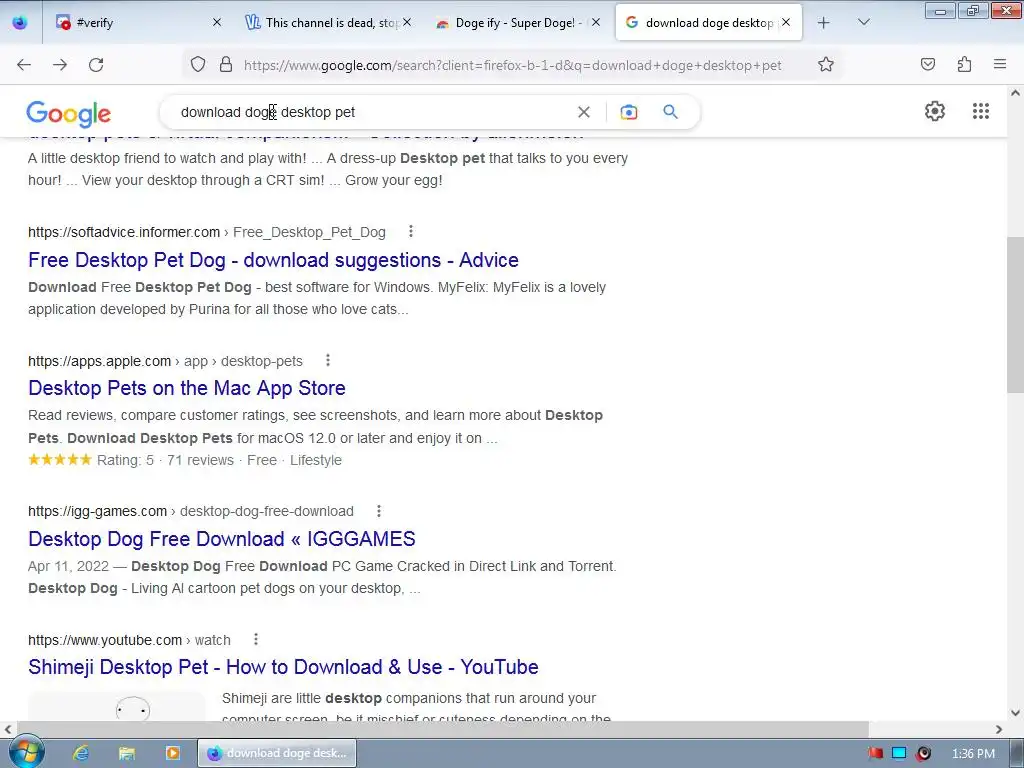Open Windows Explorer from taskbar
Viewport: 1024px width, 768px height.
127,753
